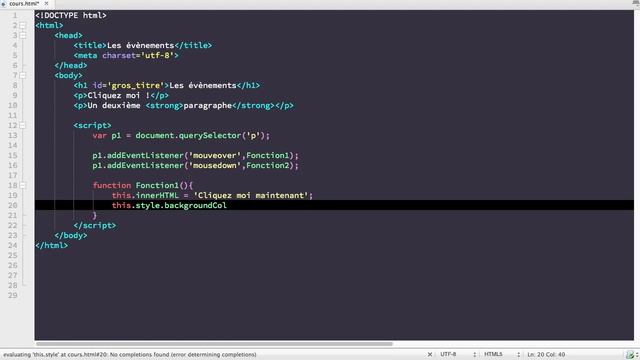Viewport: 640px width, 360px height.
Task: Dismiss the status bar message with X
Action: point(429,354)
